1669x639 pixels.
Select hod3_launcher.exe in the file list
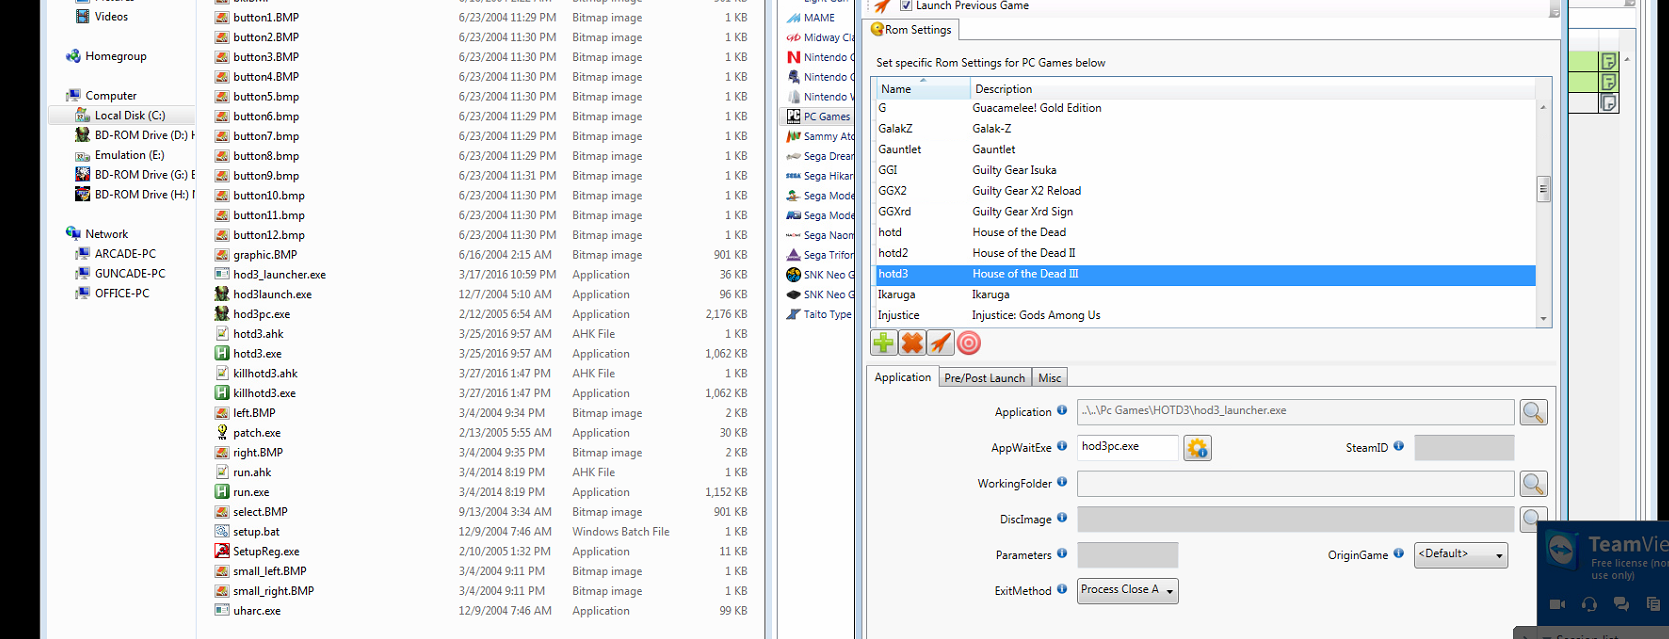click(279, 275)
